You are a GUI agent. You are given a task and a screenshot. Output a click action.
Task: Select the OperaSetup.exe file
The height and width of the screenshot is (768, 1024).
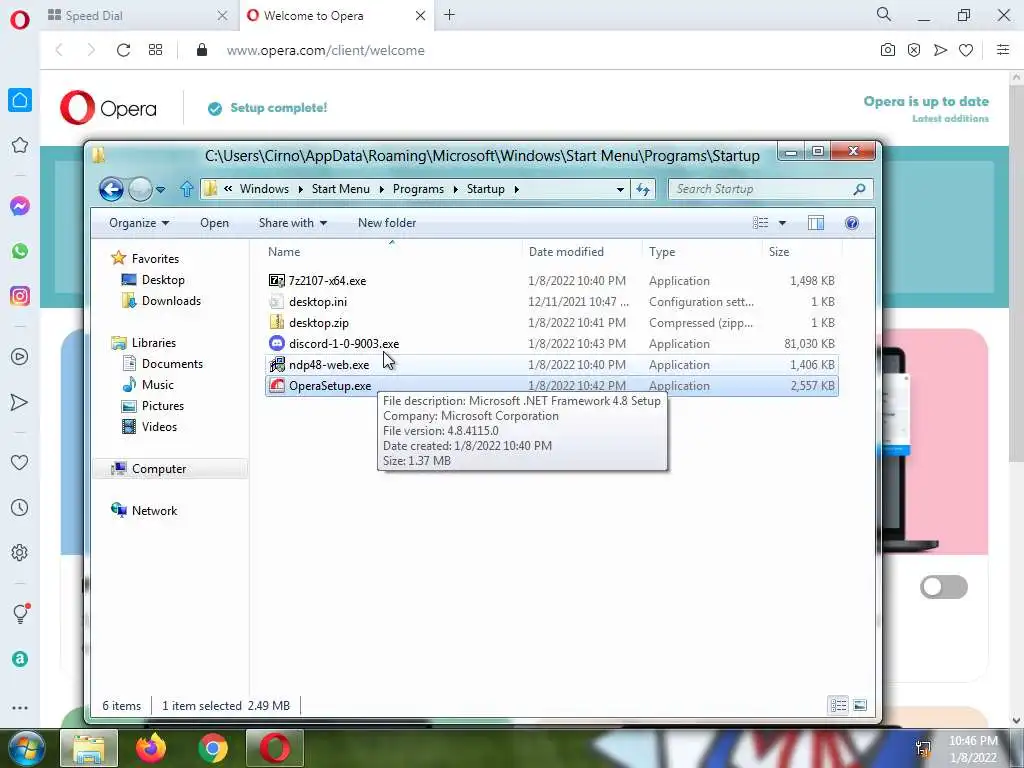pyautogui.click(x=552, y=386)
